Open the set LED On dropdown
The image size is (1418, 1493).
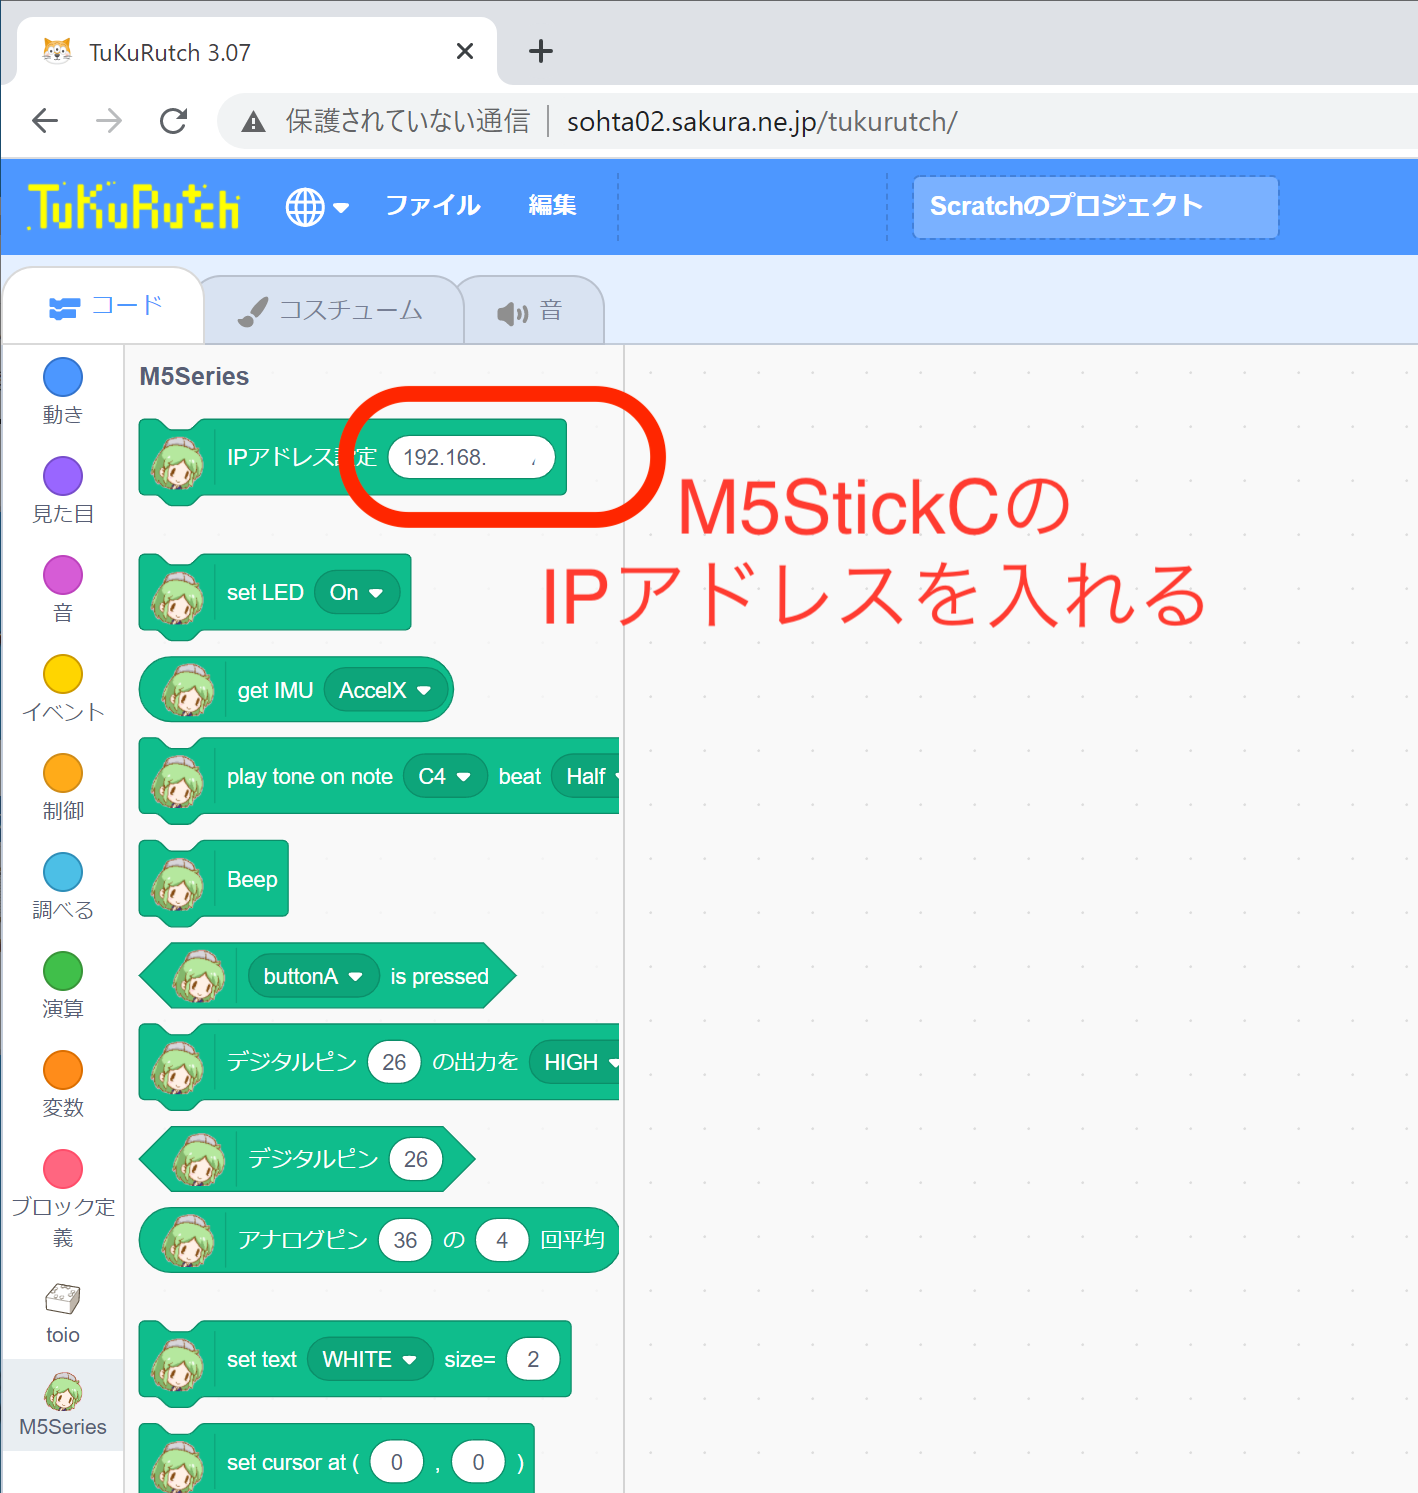coord(357,592)
